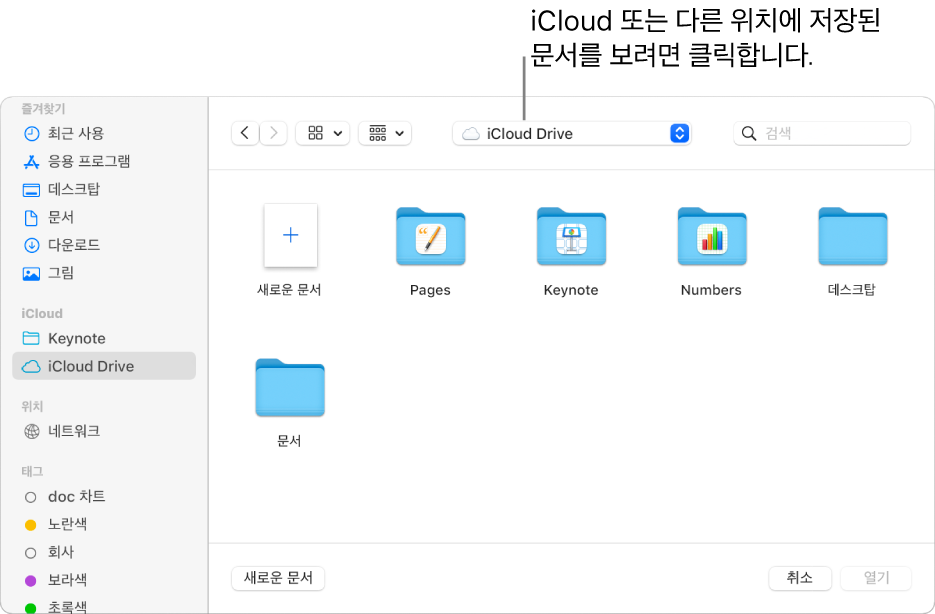Click the 검색 search field
The width and height of the screenshot is (935, 614).
822,133
